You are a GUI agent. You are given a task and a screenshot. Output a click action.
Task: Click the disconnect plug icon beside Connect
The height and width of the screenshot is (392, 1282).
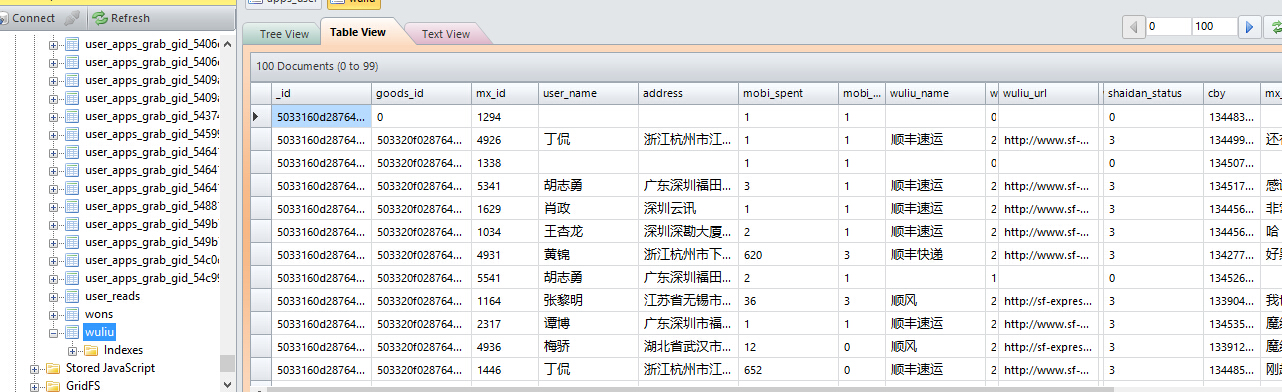72,18
